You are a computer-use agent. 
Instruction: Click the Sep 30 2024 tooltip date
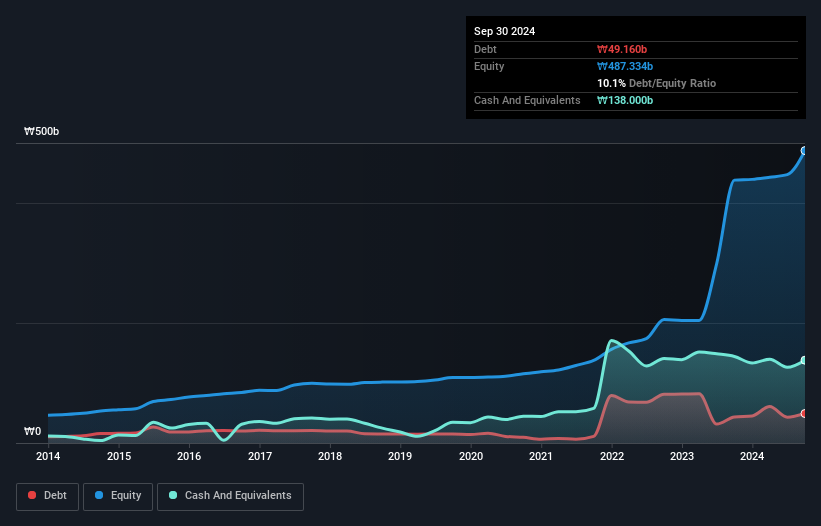coord(504,31)
